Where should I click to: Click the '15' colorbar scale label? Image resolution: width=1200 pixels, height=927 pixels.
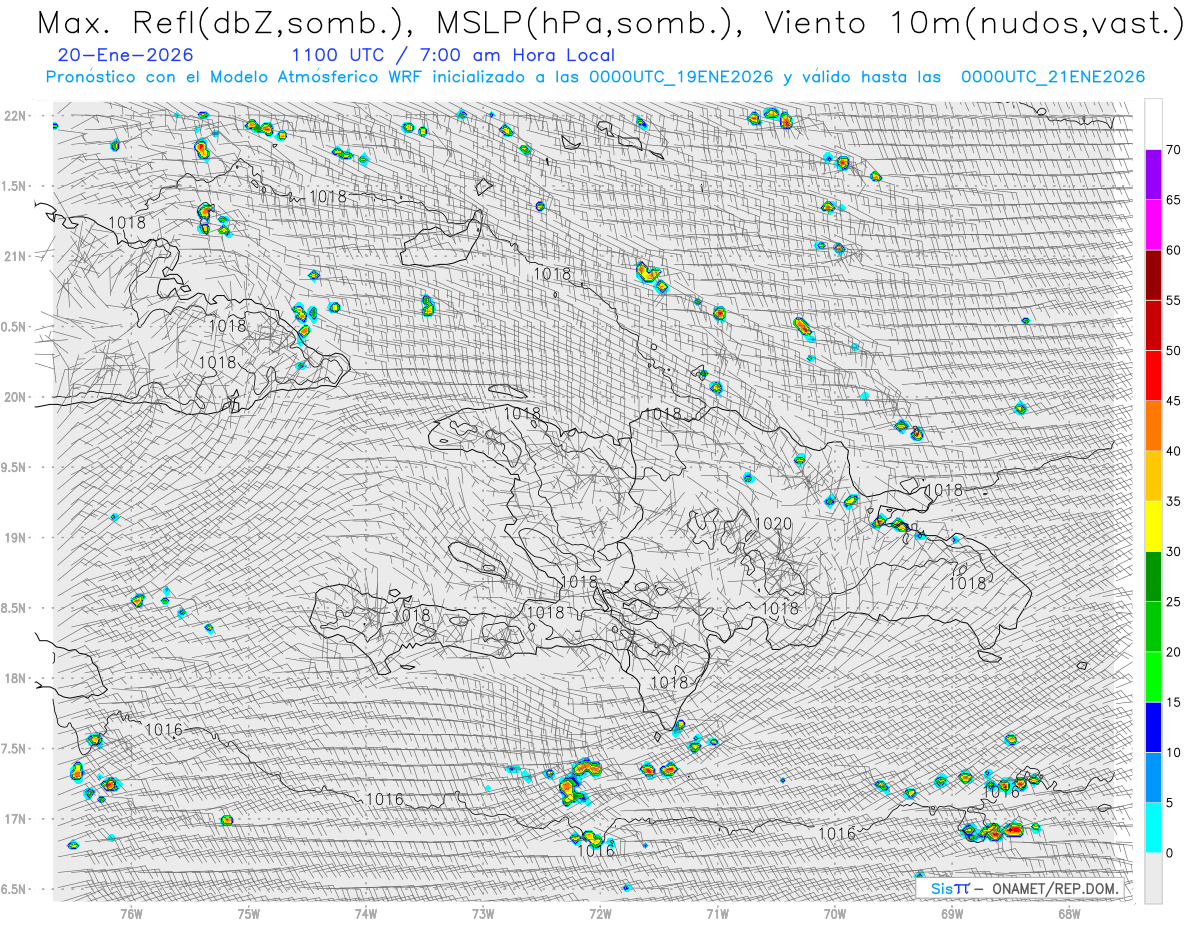pos(1174,702)
